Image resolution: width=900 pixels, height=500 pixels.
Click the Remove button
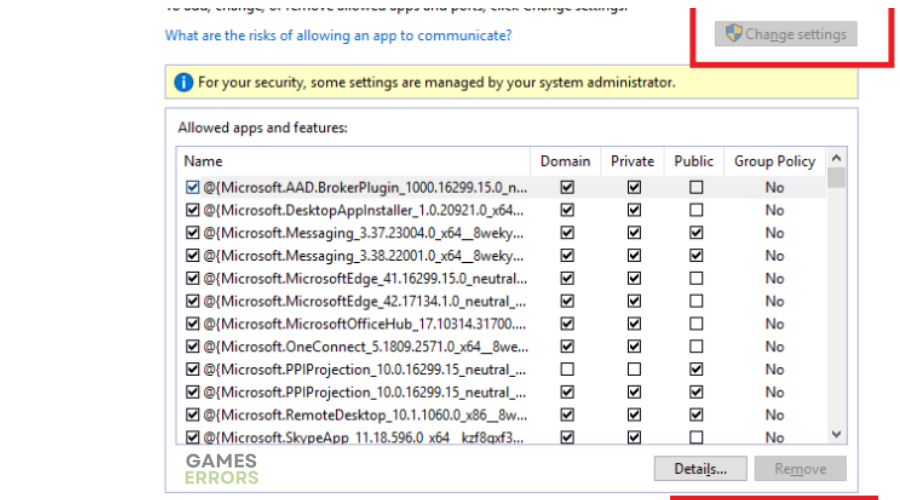pyautogui.click(x=800, y=468)
